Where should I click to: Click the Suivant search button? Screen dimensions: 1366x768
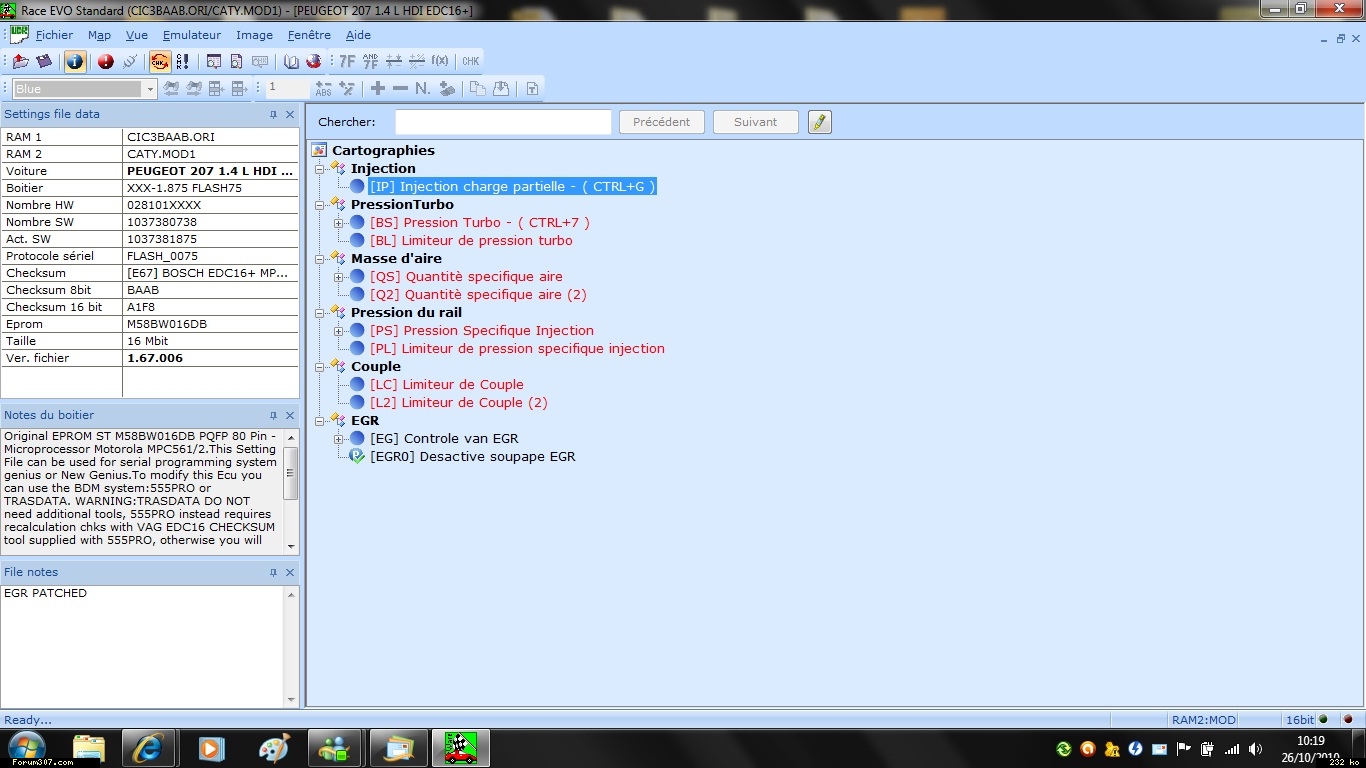[755, 122]
